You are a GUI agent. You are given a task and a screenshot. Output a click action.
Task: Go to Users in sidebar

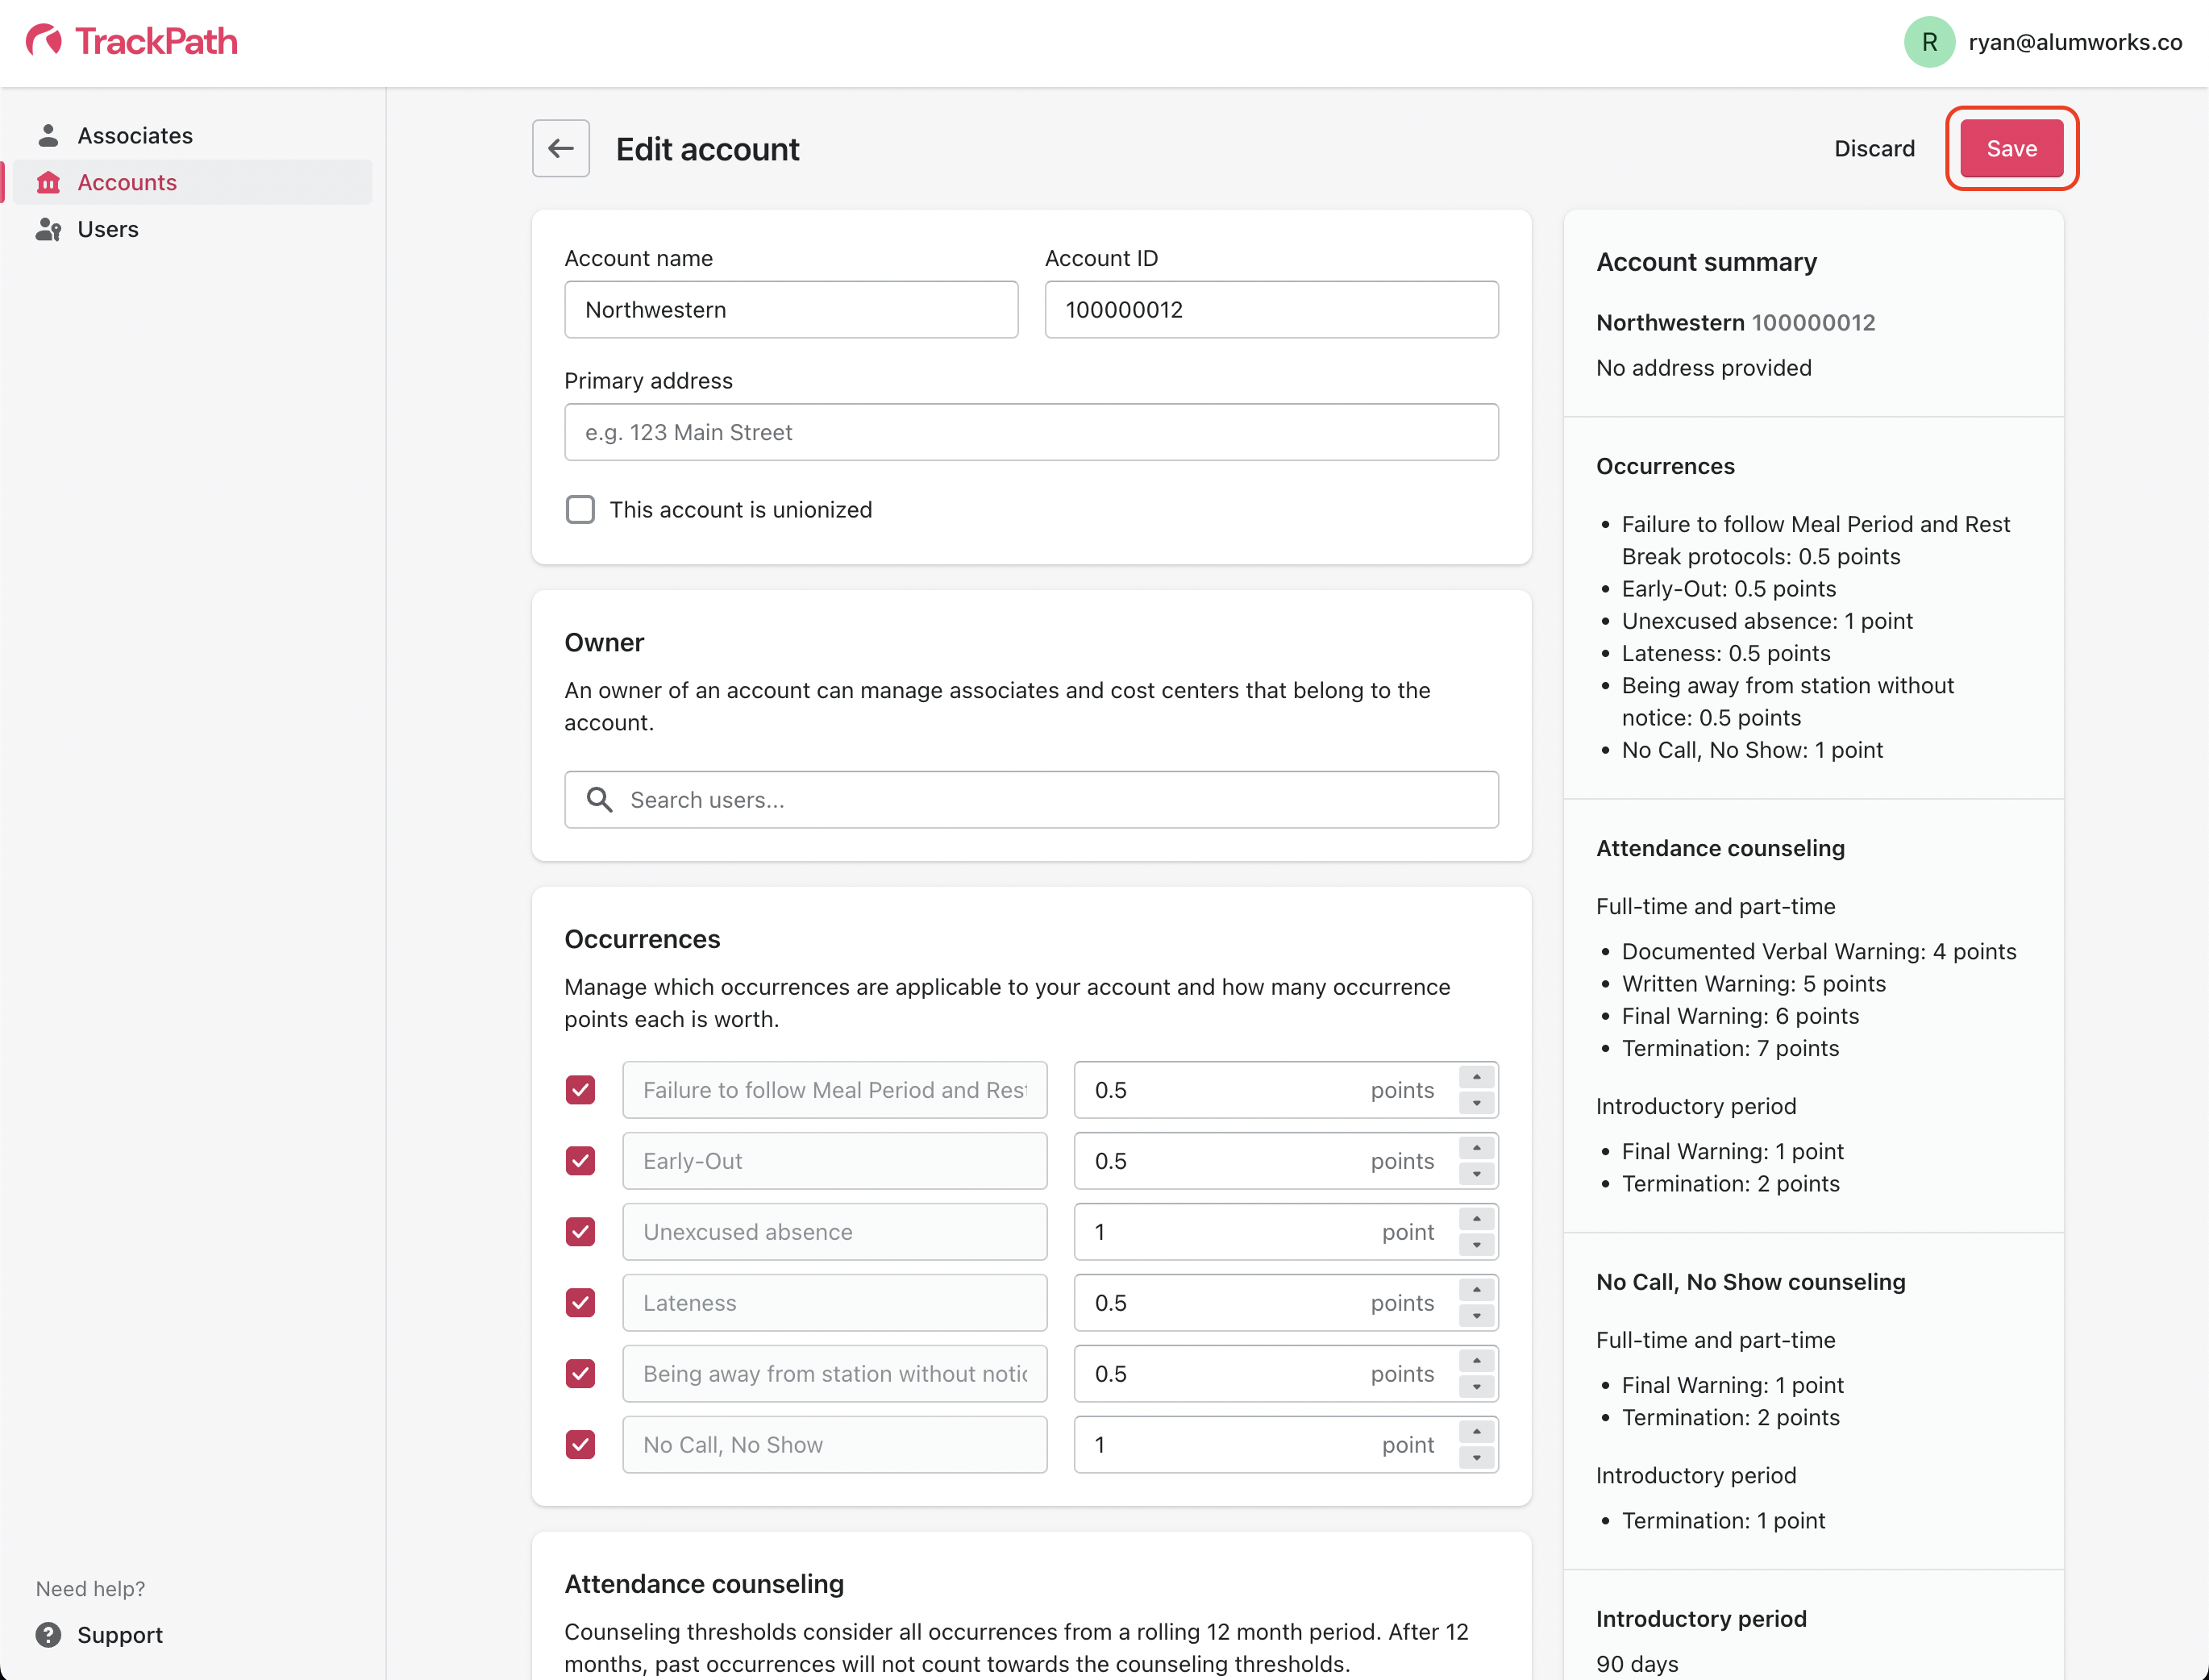pos(108,229)
